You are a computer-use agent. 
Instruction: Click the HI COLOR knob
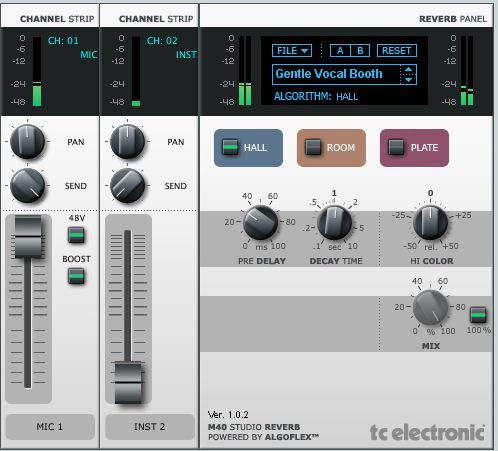click(x=430, y=222)
